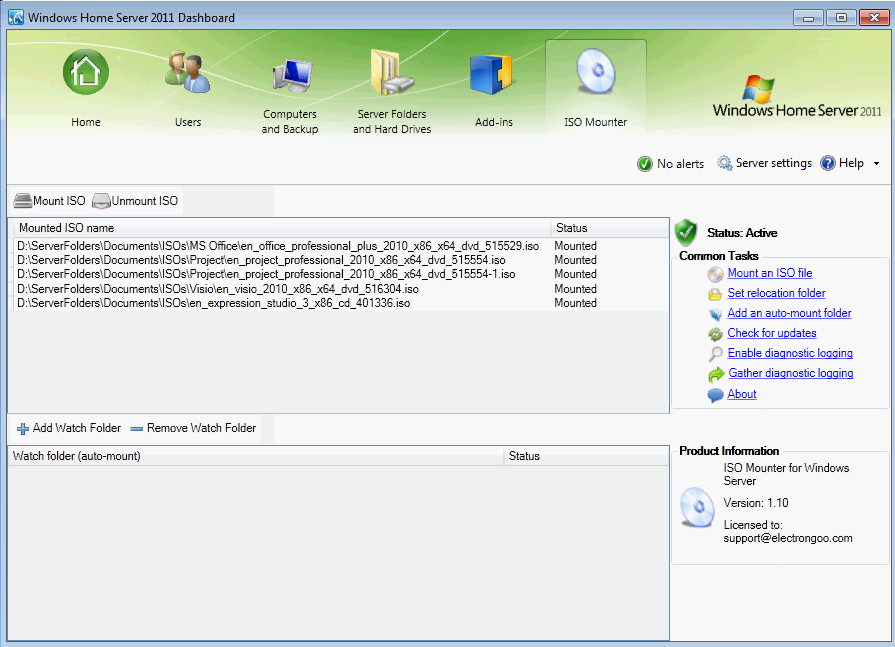Viewport: 895px width, 647px height.
Task: Click green arrow icon beside Gather diagnostic logging
Action: pyautogui.click(x=716, y=375)
